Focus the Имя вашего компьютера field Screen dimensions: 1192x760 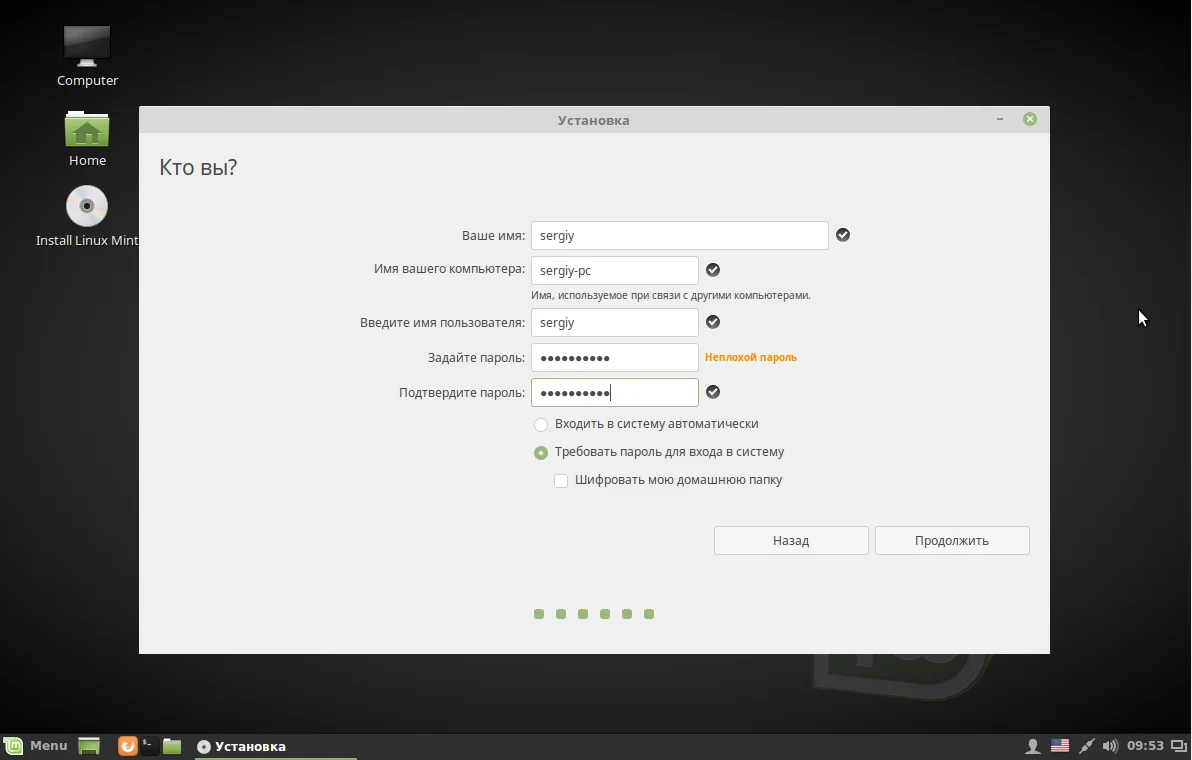pos(614,271)
